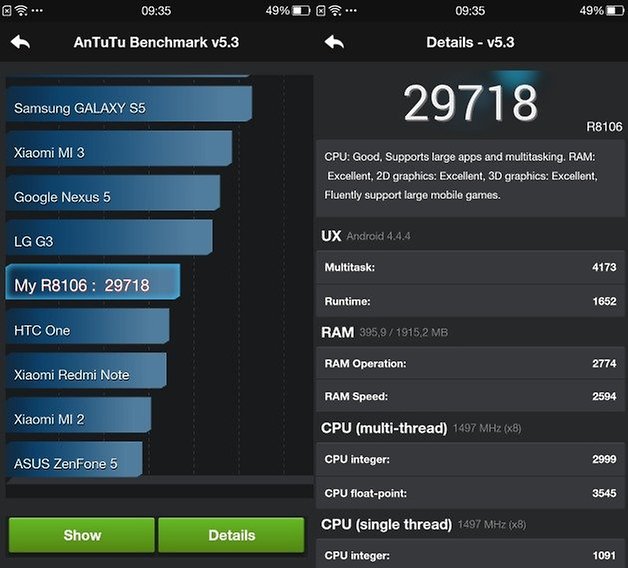
Task: Tap back arrow on Details screen
Action: 334,42
